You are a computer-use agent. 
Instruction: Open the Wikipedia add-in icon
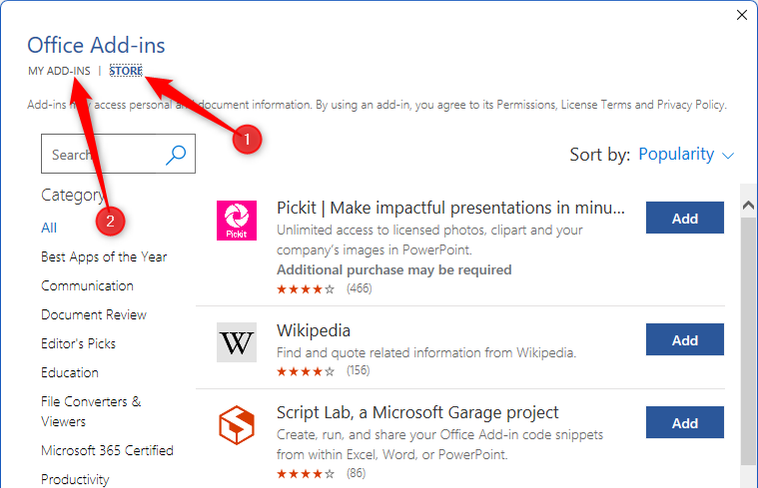click(x=236, y=342)
